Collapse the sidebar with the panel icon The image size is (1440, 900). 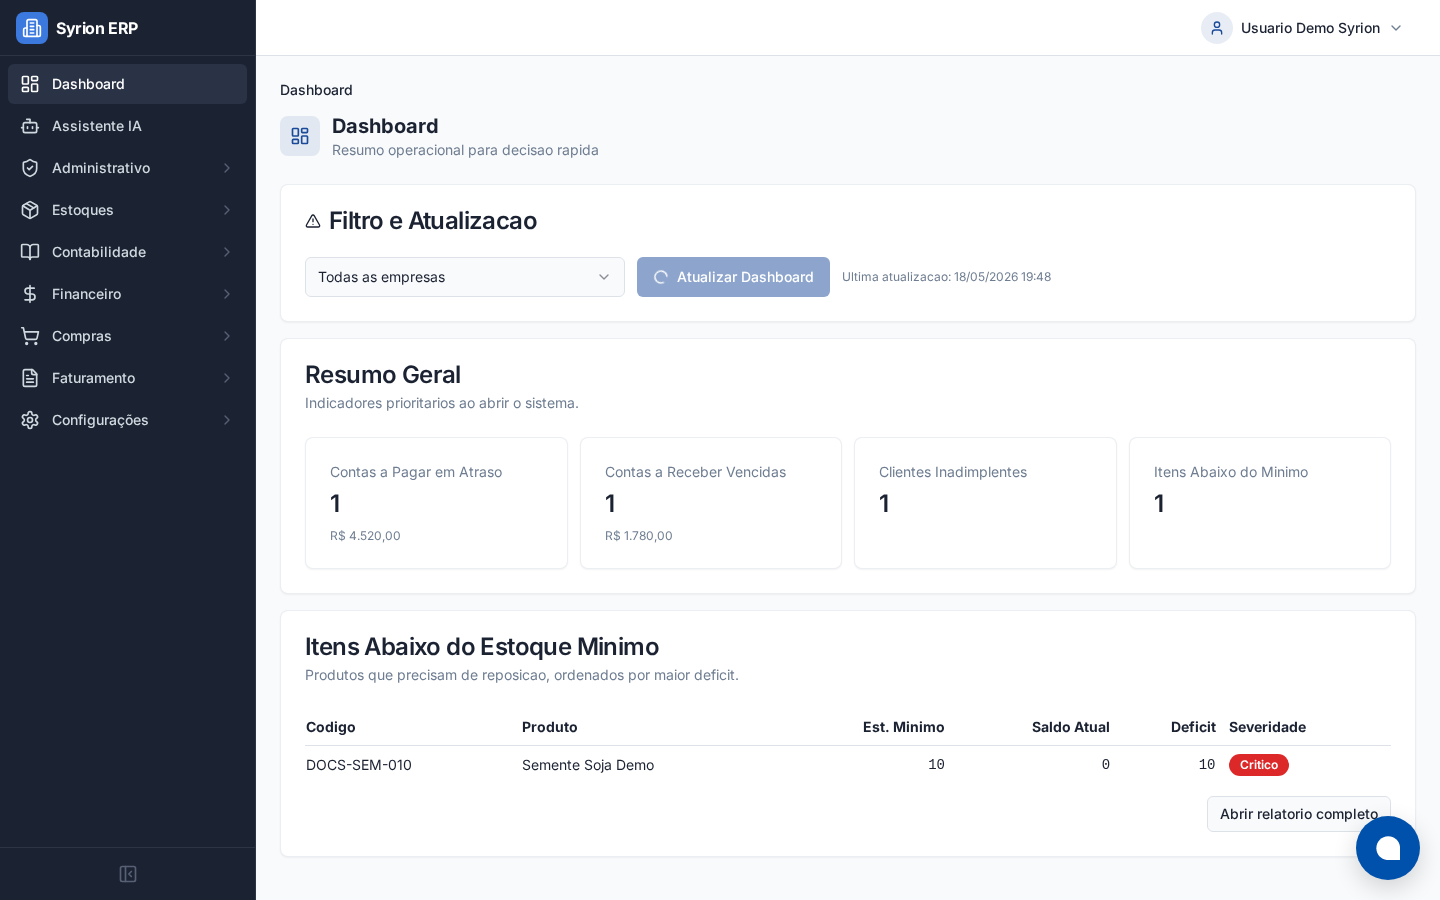(128, 874)
